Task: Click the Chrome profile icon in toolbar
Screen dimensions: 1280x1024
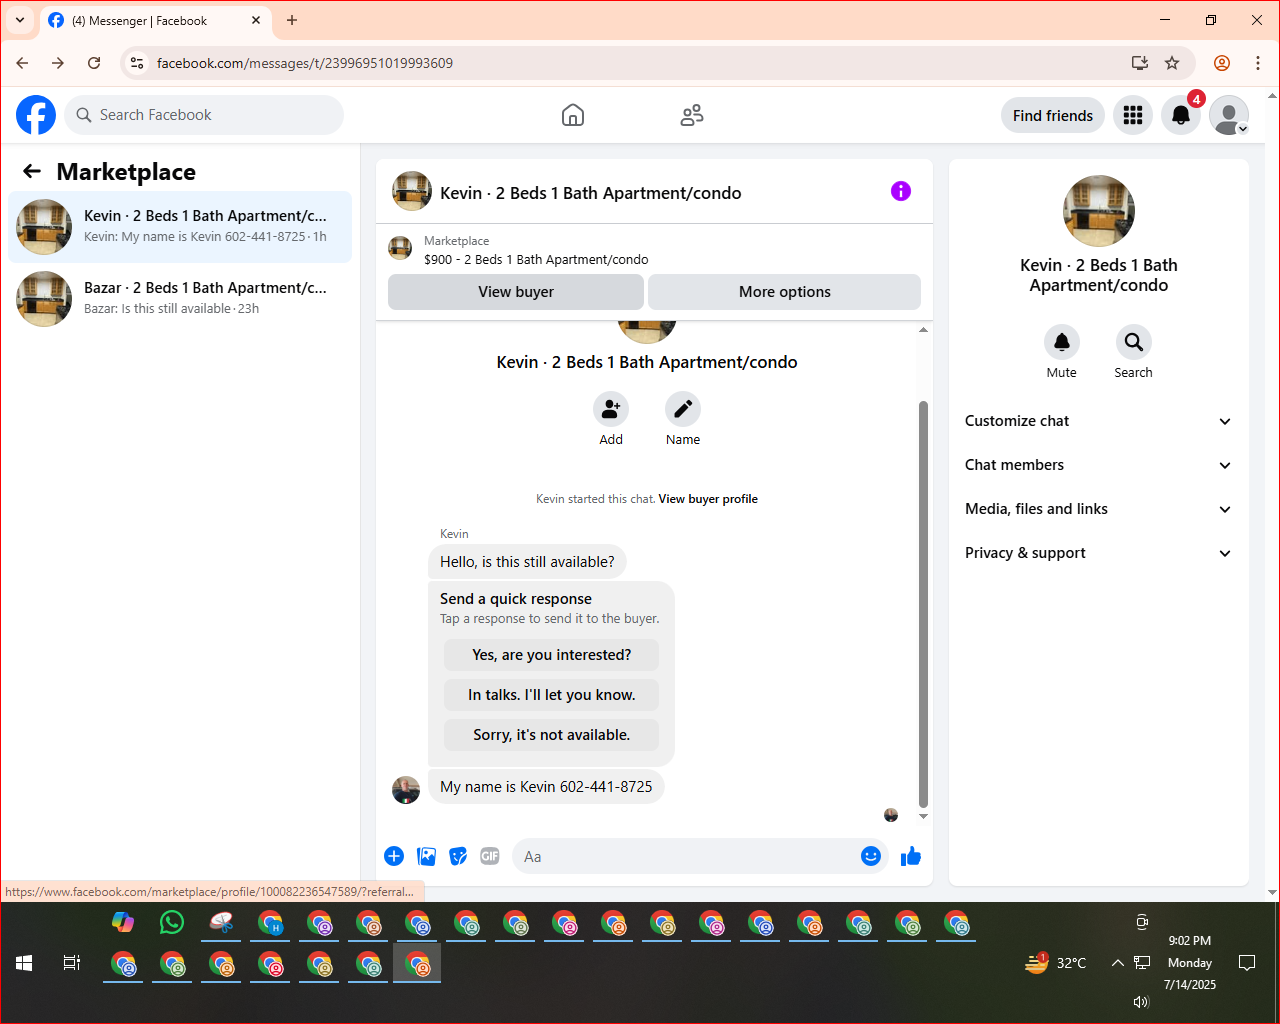Action: point(1222,63)
